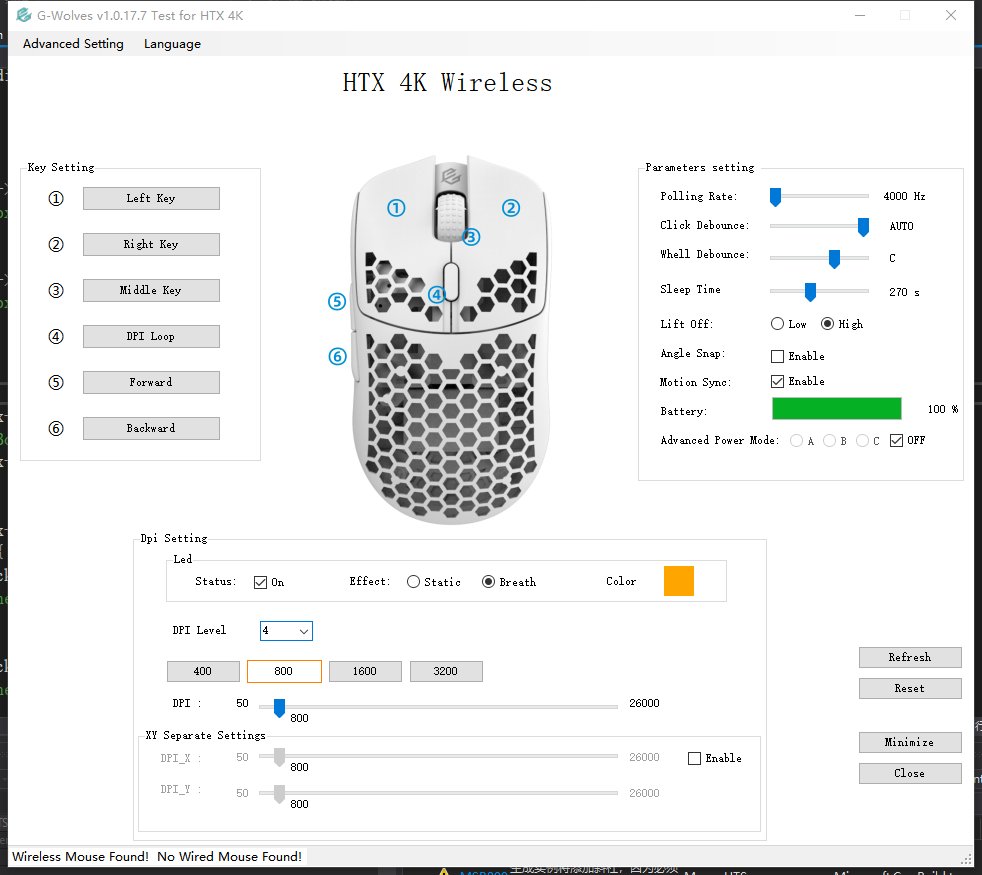Click marker 4 by the DPI button
Image resolution: width=982 pixels, height=875 pixels.
point(437,294)
